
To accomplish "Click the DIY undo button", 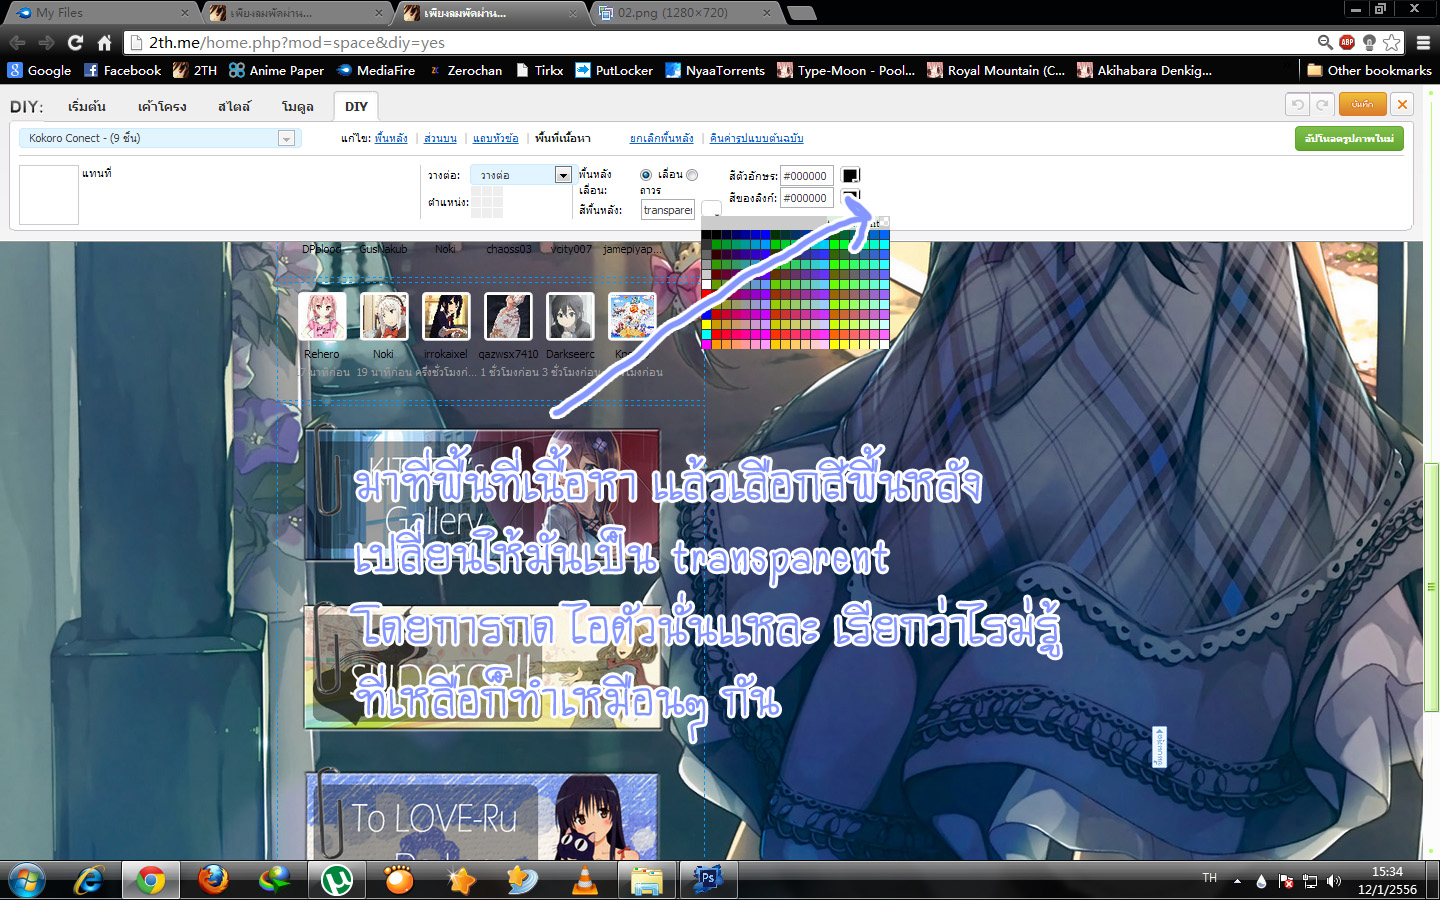I will tap(1297, 104).
